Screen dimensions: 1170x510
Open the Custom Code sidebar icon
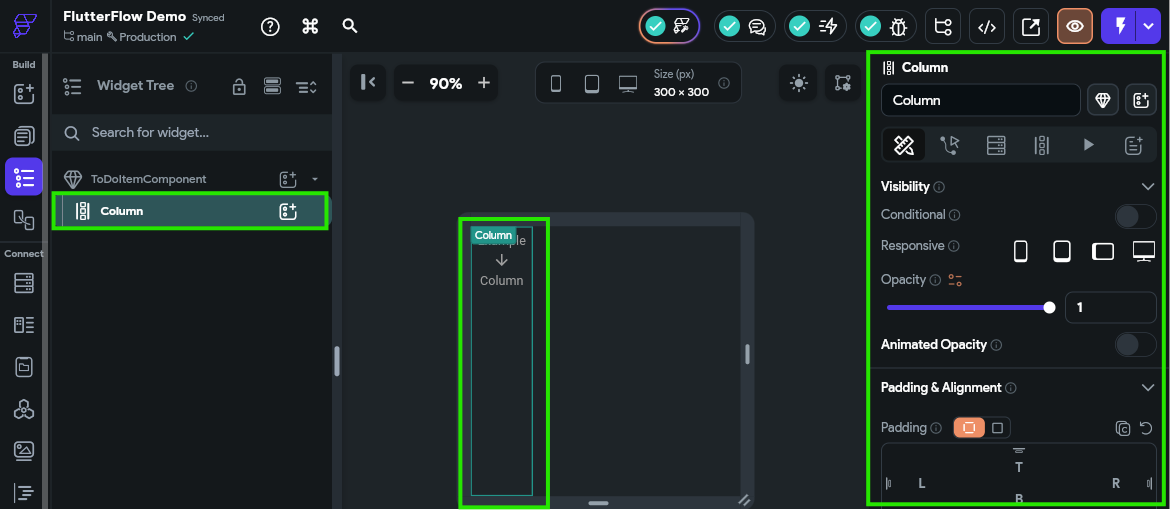pyautogui.click(x=24, y=492)
